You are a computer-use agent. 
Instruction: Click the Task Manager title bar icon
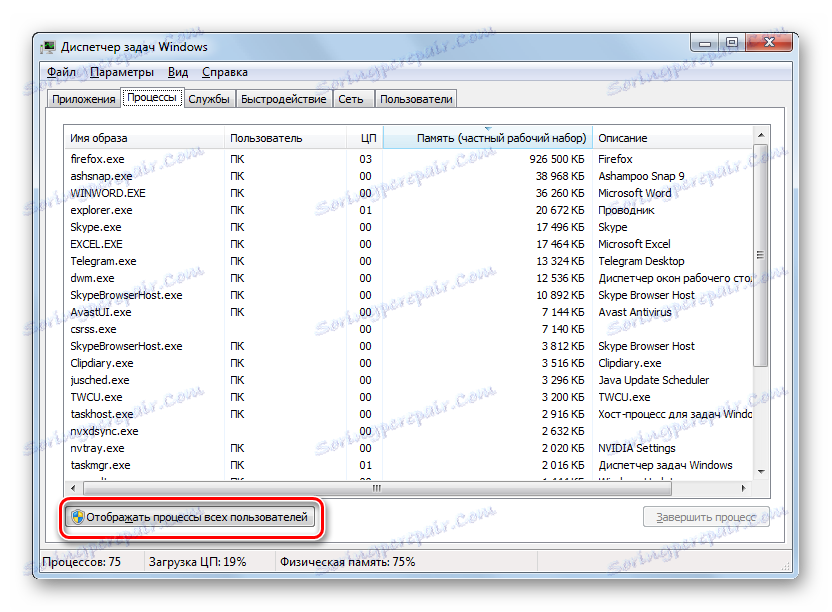(x=48, y=47)
